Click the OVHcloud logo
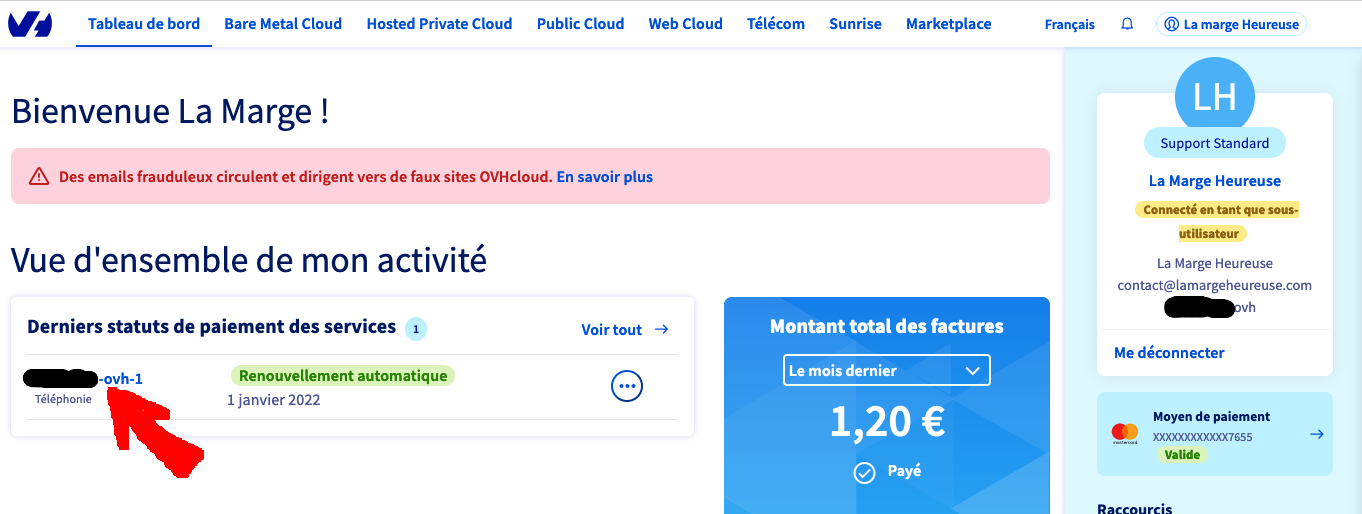Image resolution: width=1362 pixels, height=514 pixels. pyautogui.click(x=29, y=25)
